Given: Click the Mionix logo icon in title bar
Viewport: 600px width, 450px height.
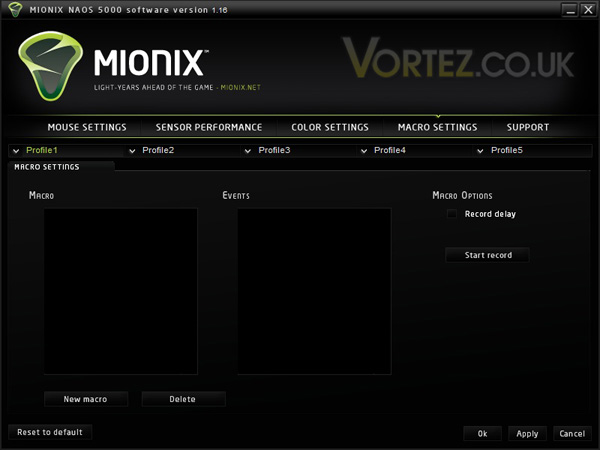Looking at the screenshot, I should point(15,9).
